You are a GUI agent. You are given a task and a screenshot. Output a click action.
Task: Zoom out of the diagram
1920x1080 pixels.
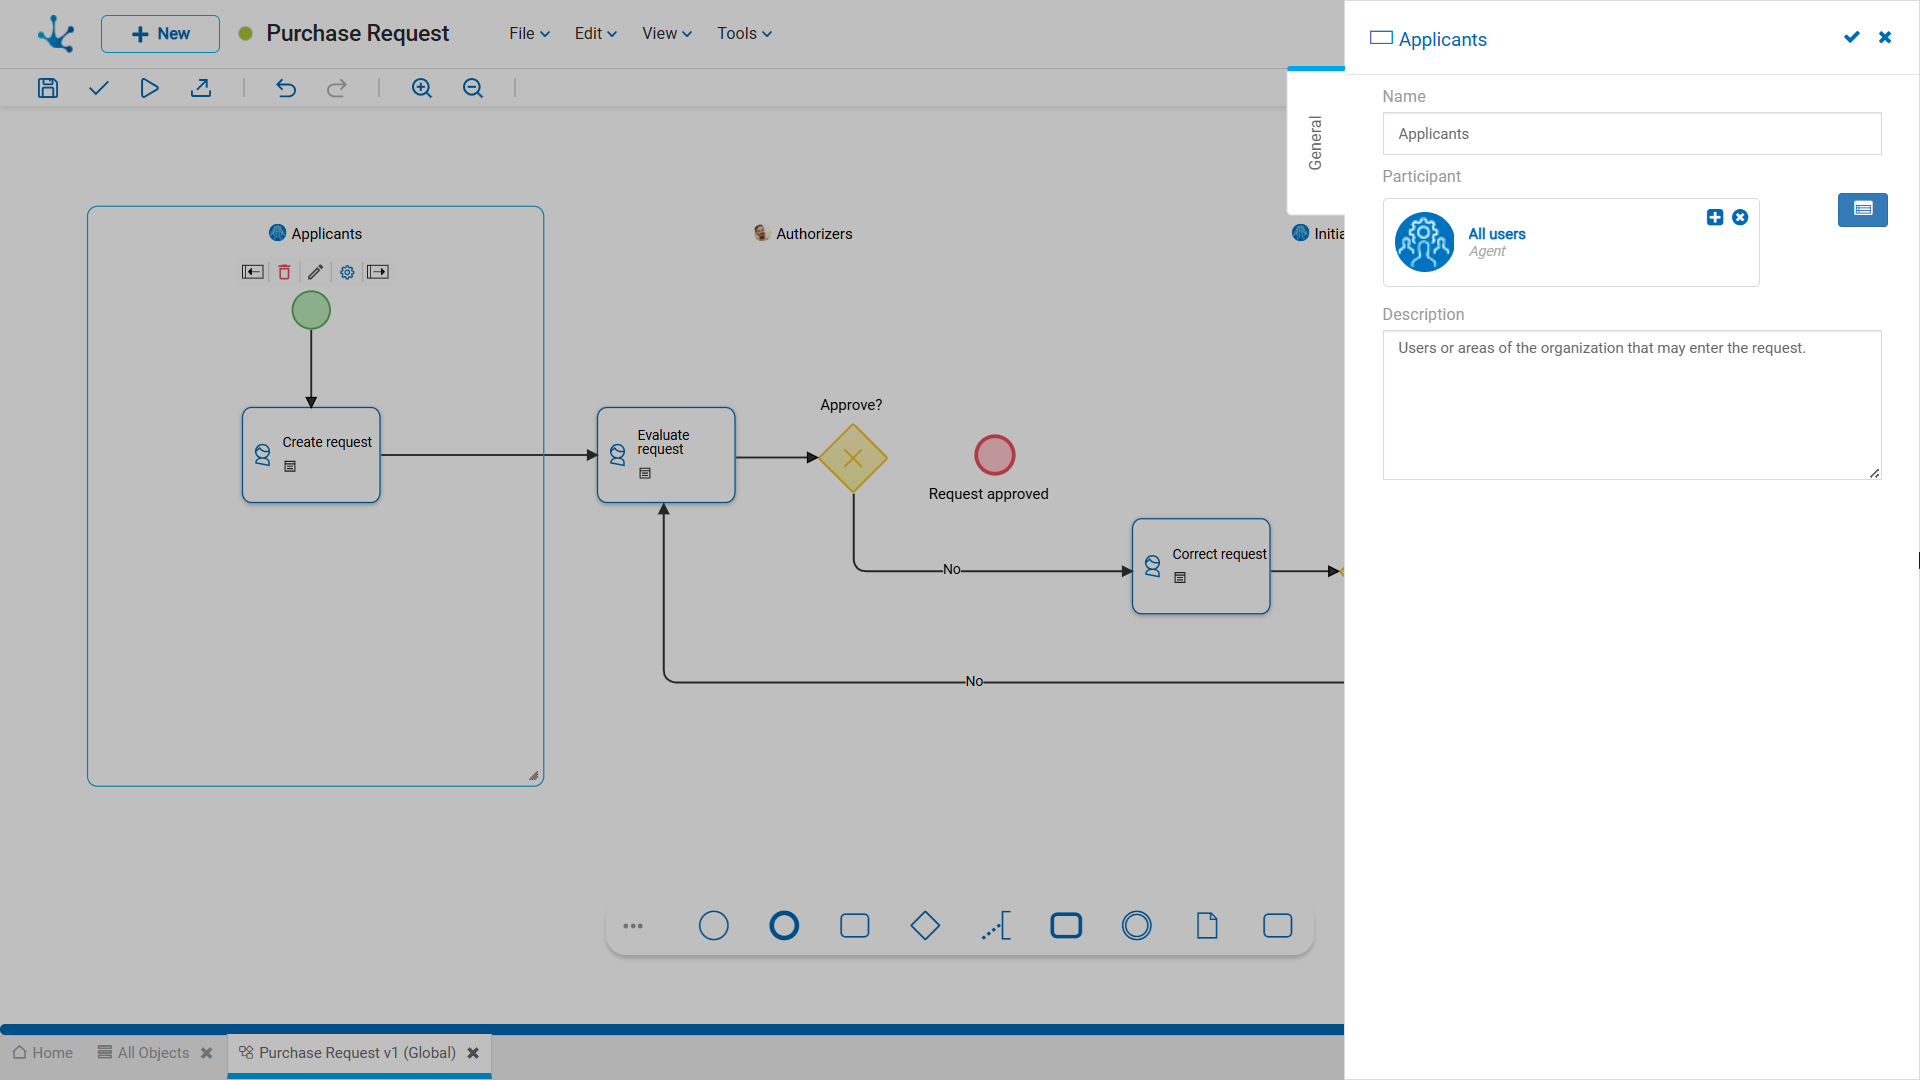[x=473, y=88]
